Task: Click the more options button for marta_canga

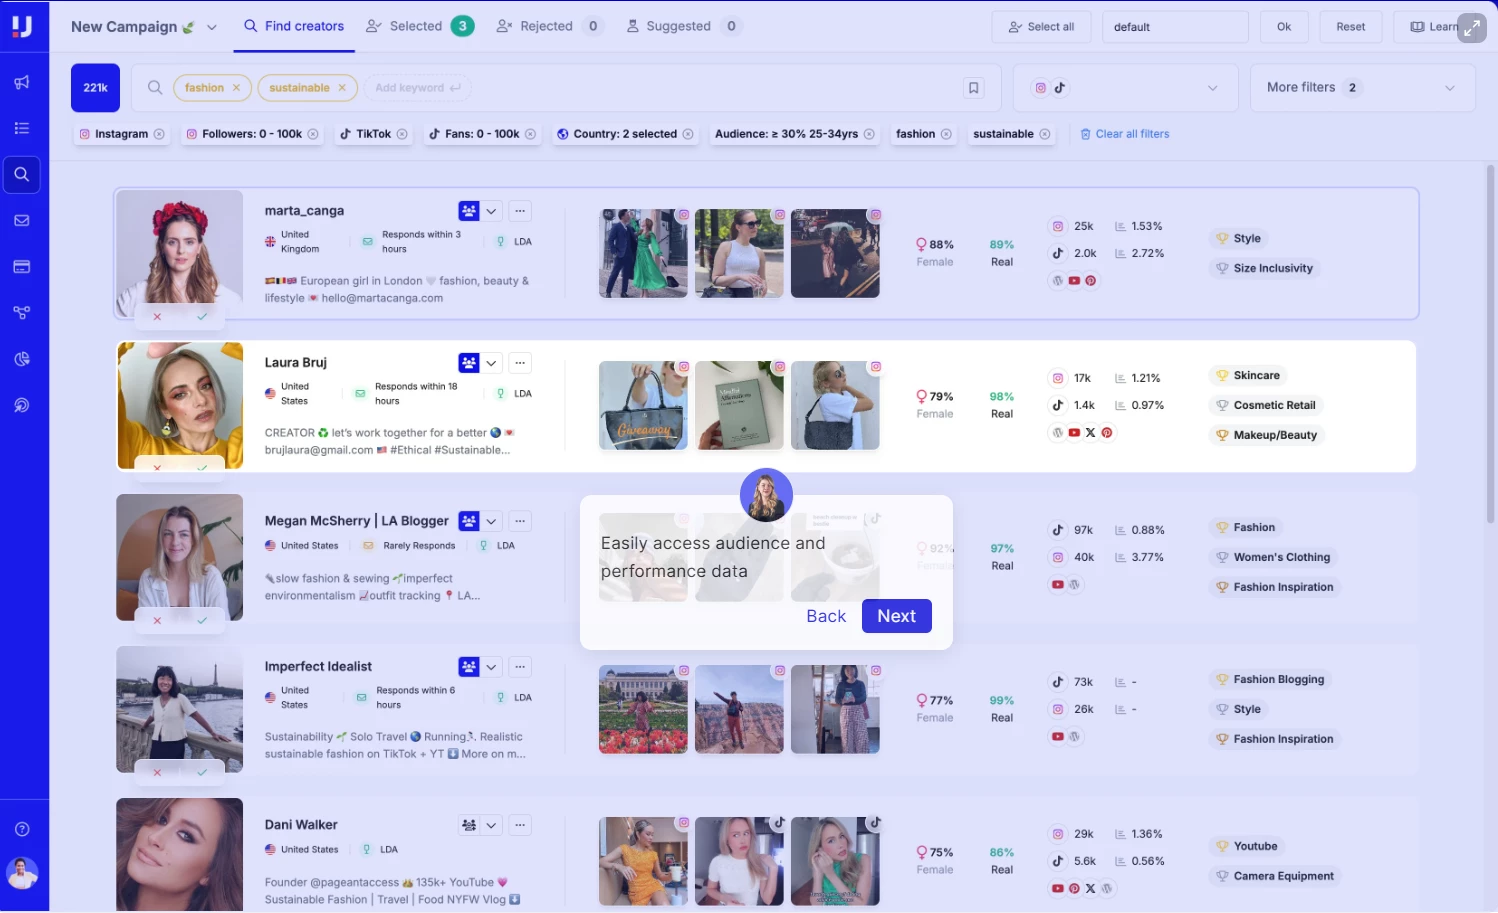Action: coord(520,211)
